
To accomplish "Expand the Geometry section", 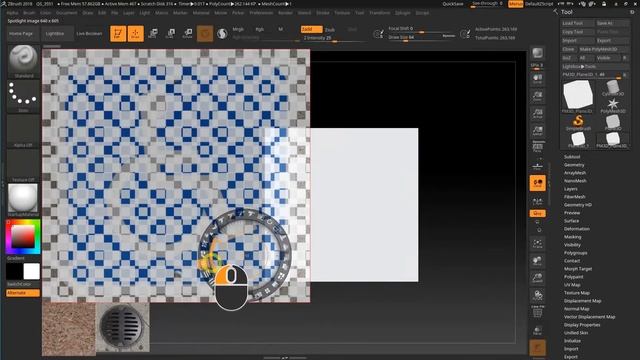I will pos(574,165).
